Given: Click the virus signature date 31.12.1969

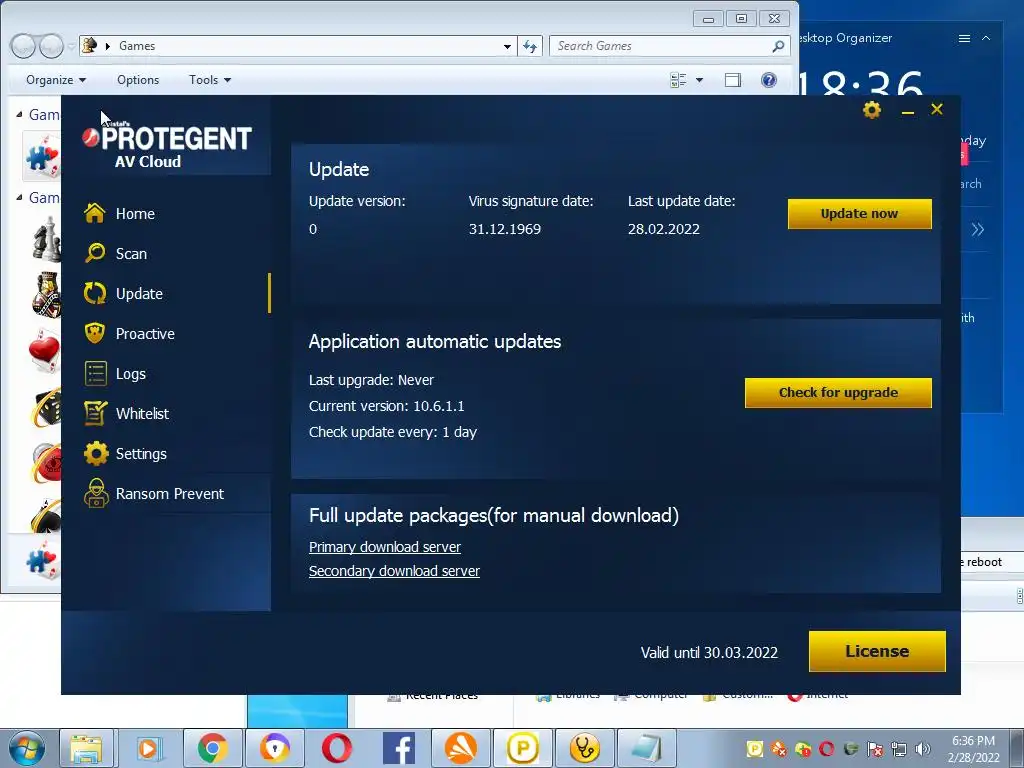Looking at the screenshot, I should click(505, 229).
